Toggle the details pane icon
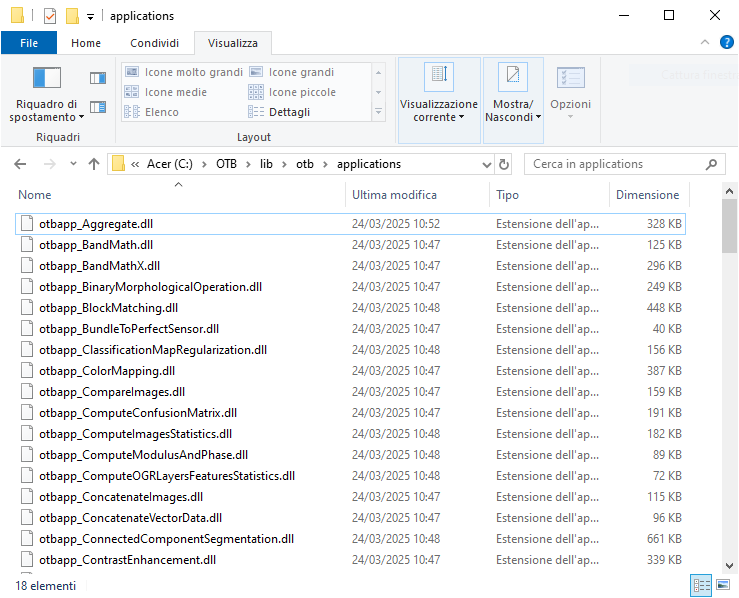Image resolution: width=739 pixels, height=598 pixels. tap(98, 107)
